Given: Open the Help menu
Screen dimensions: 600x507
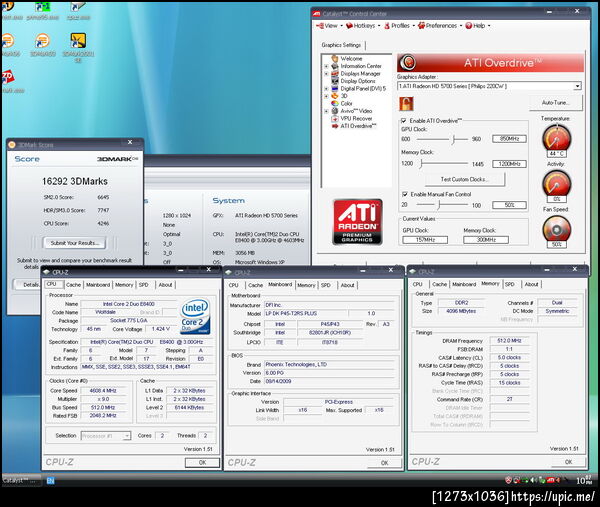Looking at the screenshot, I should [x=478, y=26].
